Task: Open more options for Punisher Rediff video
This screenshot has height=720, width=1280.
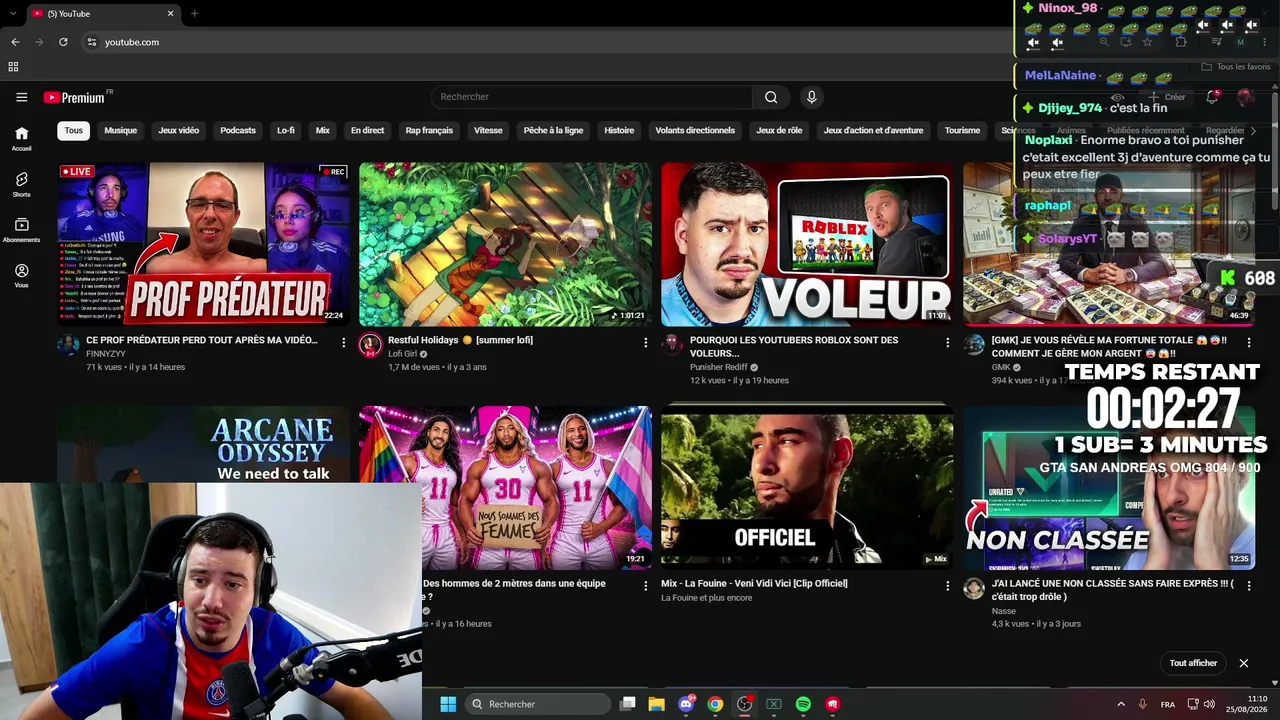Action: [x=948, y=342]
